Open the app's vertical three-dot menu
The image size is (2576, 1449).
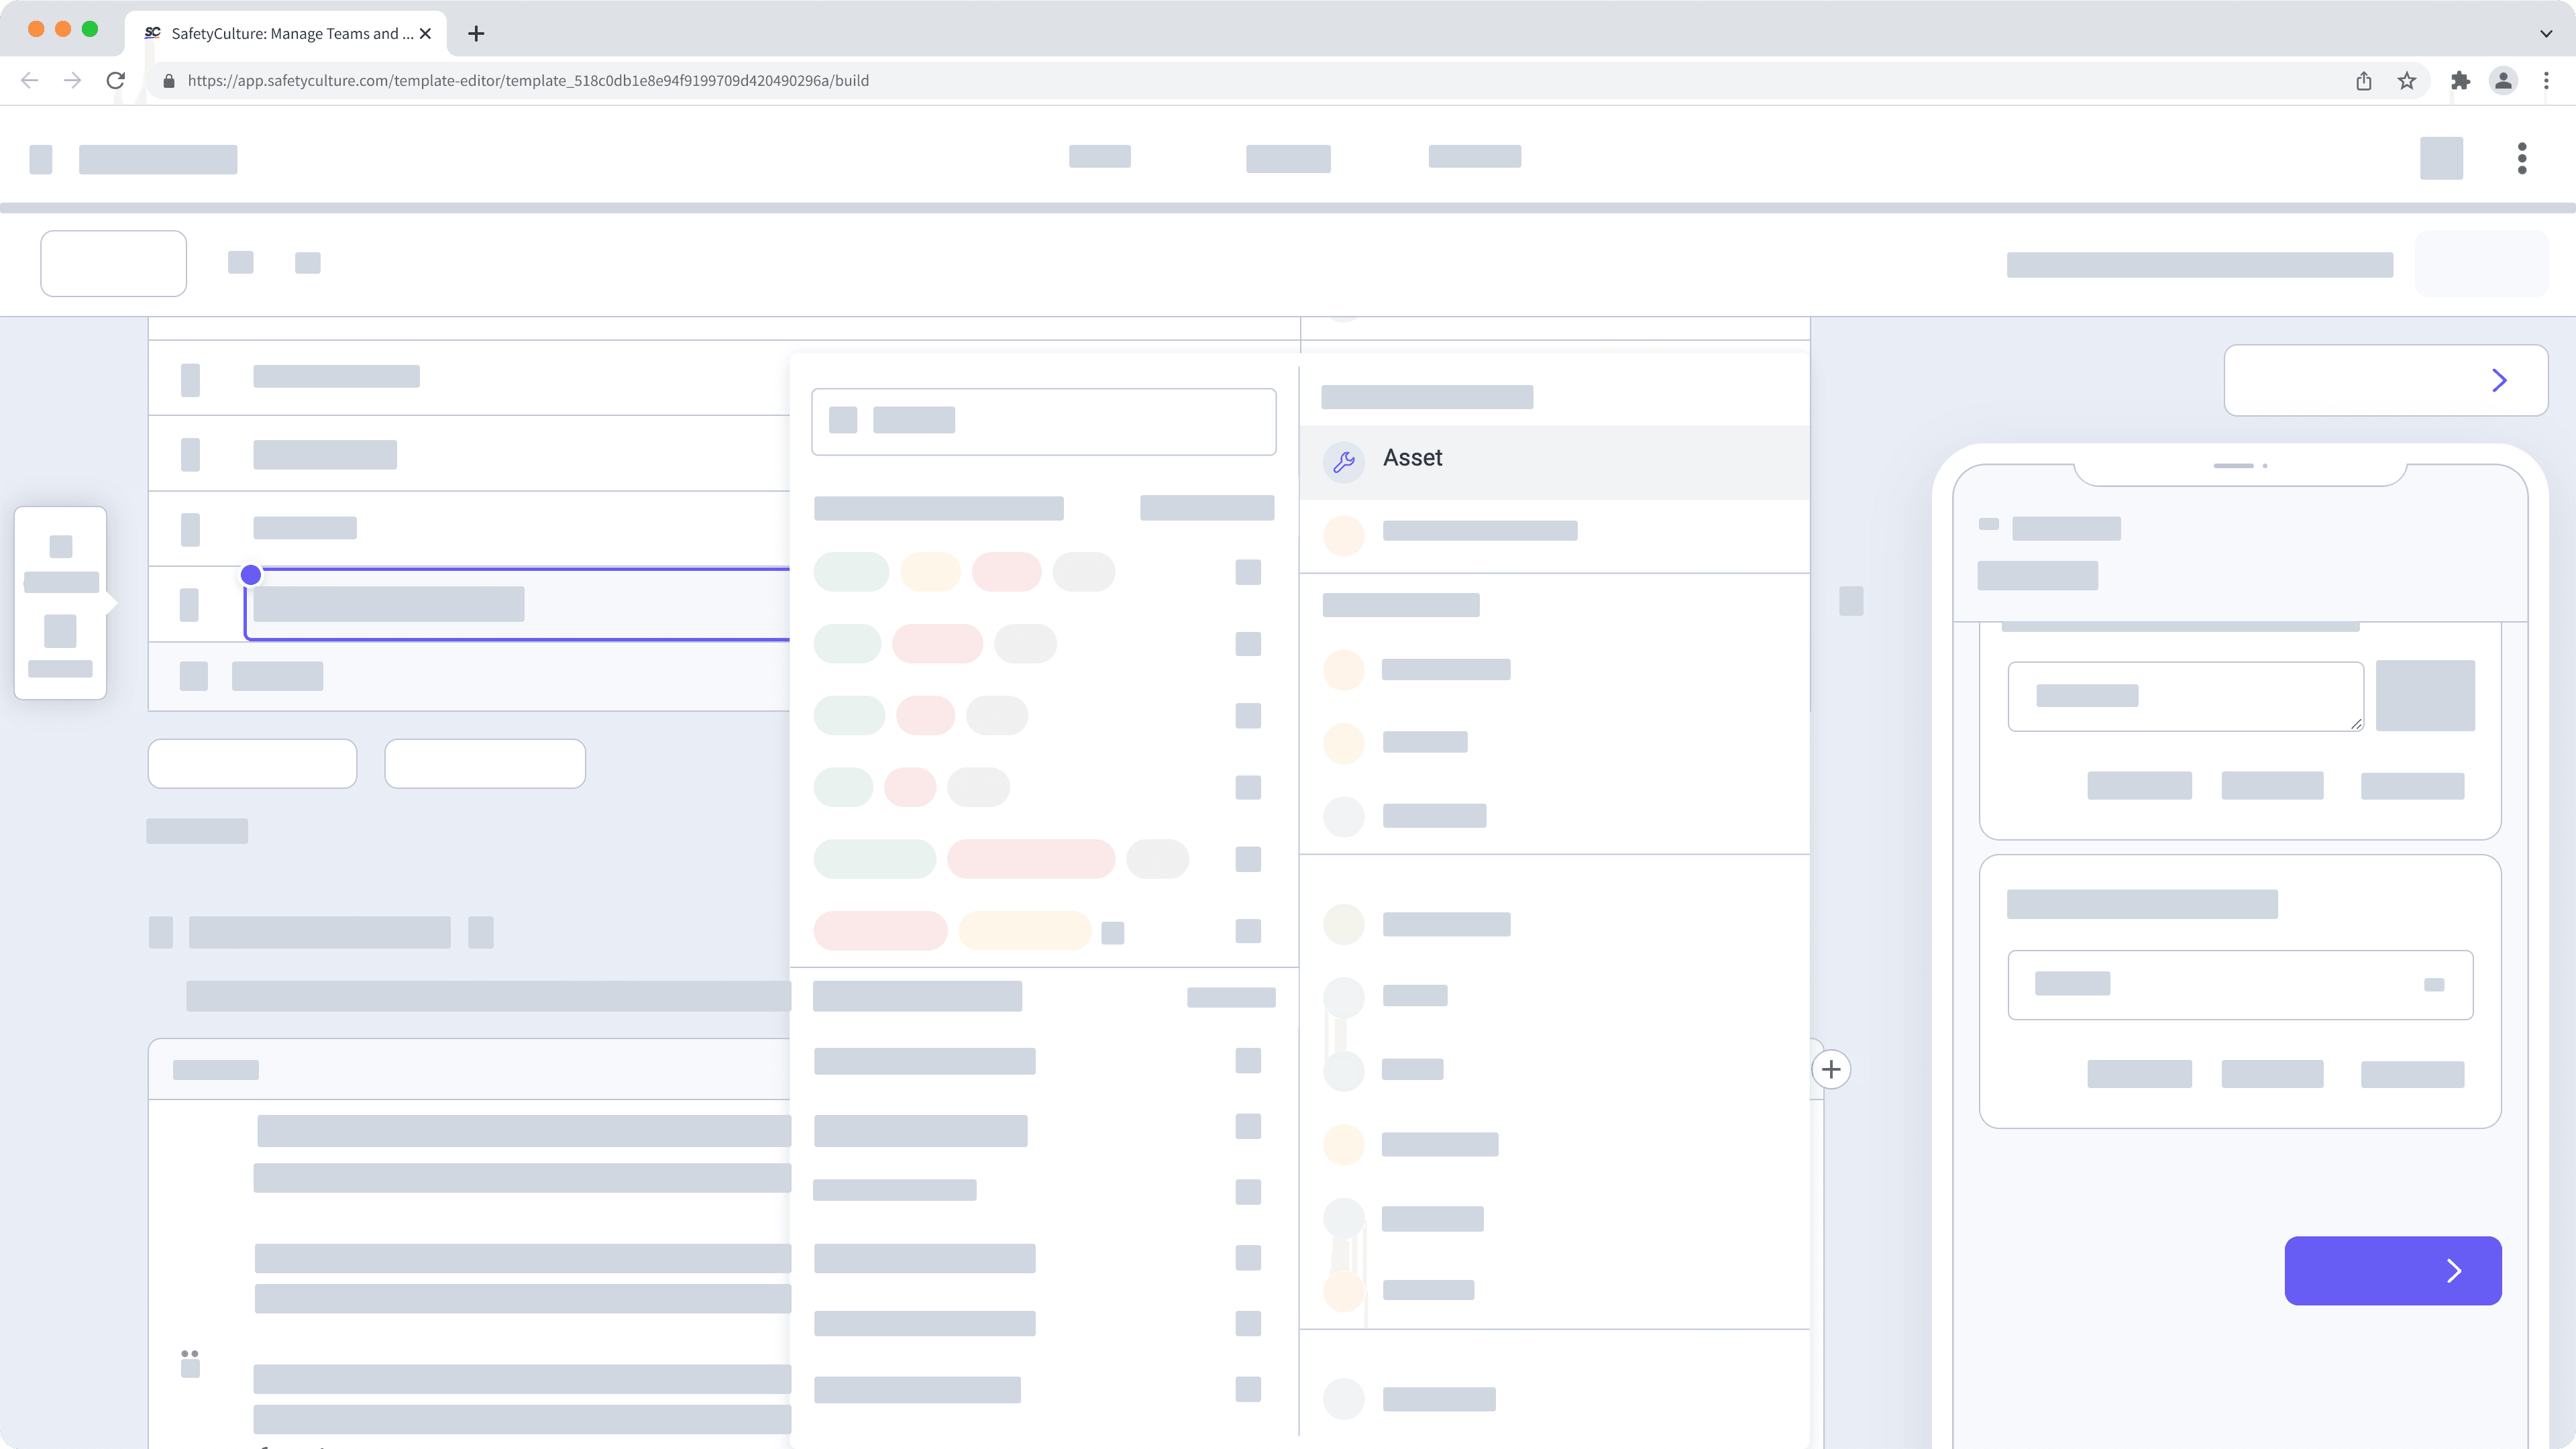[2522, 158]
